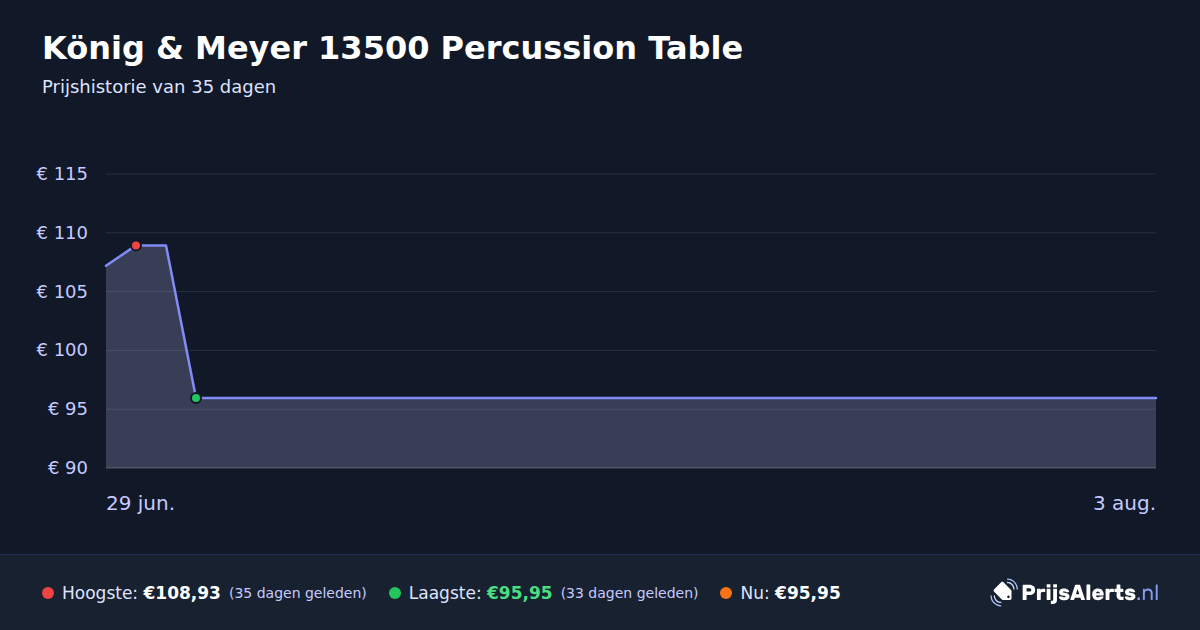Select the König & Meyer 13500 Percussion Table title
This screenshot has width=1200, height=630.
tap(392, 48)
